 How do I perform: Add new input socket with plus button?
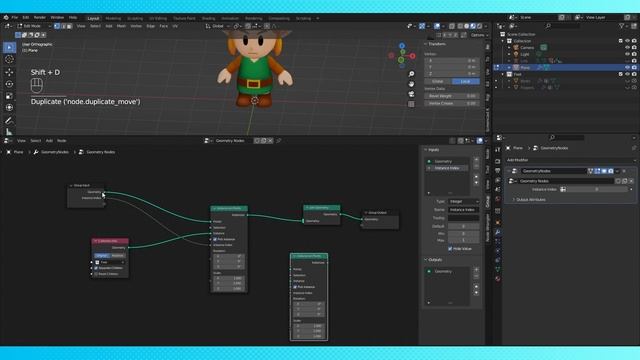(x=476, y=160)
